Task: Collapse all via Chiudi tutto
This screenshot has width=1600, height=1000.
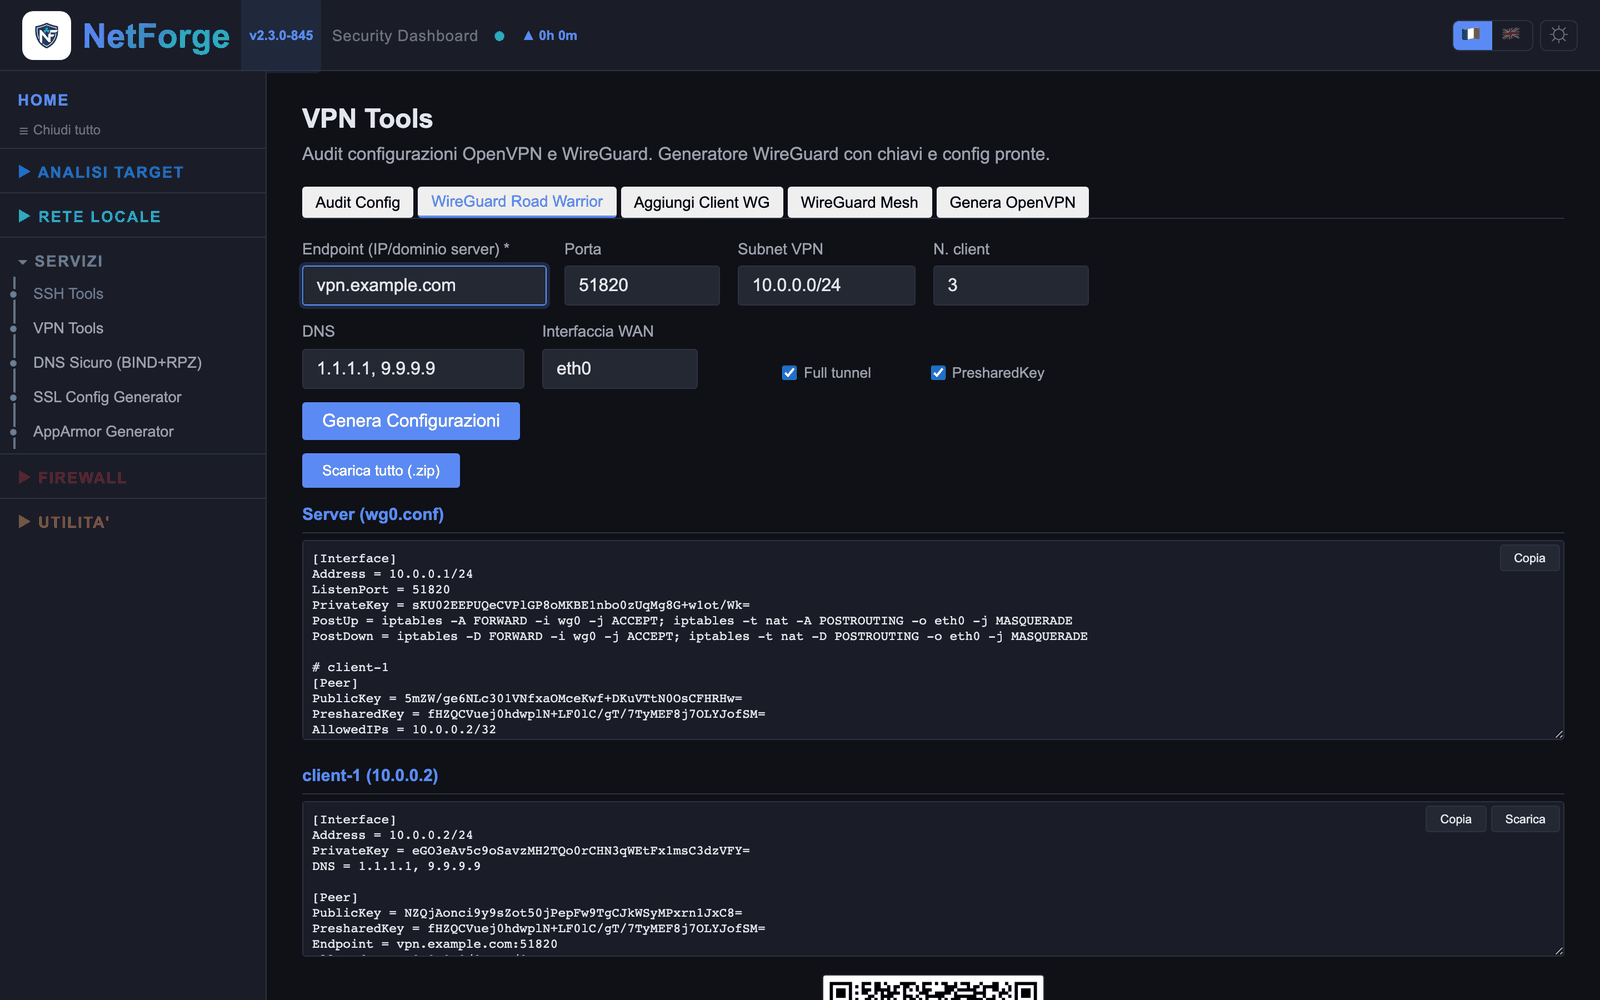Action: [60, 130]
